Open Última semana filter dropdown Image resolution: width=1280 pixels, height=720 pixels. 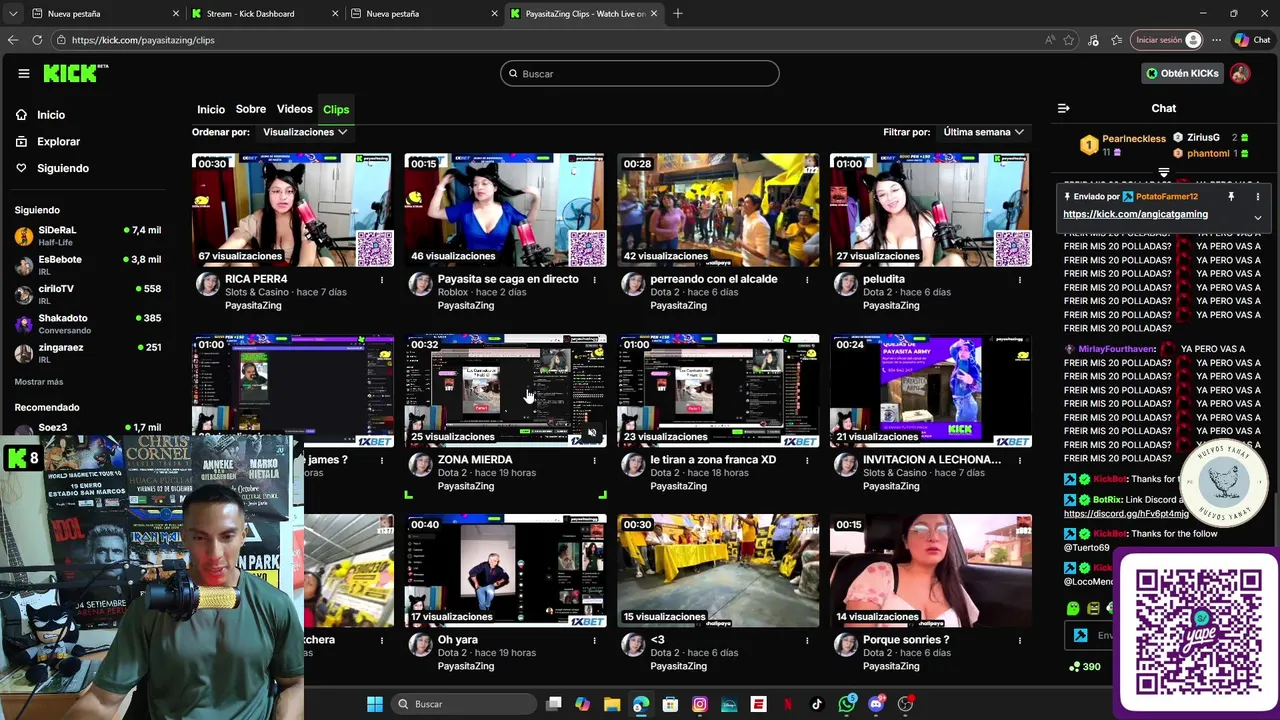[x=984, y=132]
